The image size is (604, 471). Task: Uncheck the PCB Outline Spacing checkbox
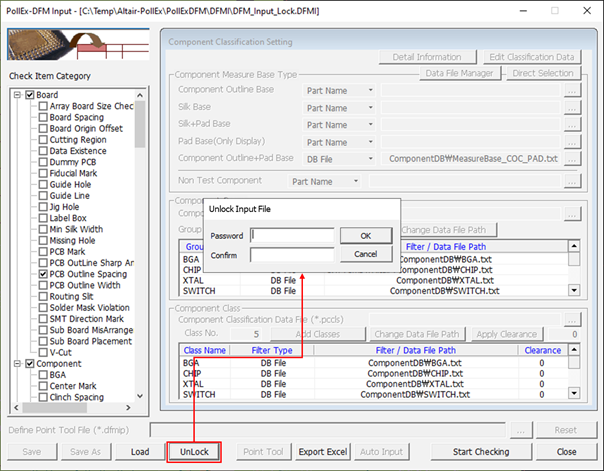[x=43, y=273]
